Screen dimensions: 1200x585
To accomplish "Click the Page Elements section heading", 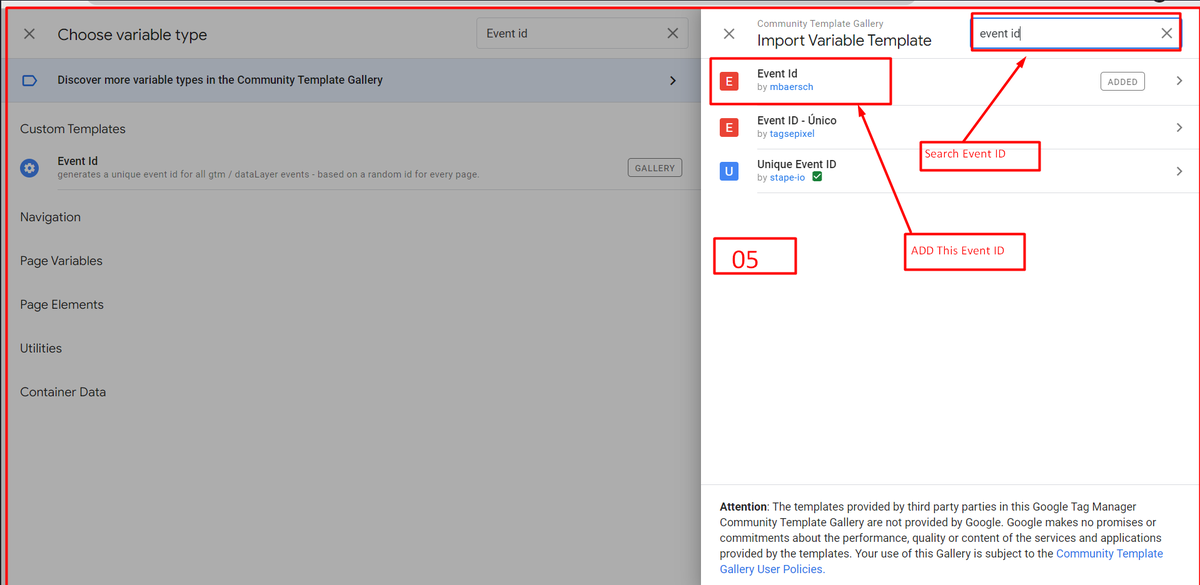I will pyautogui.click(x=62, y=305).
